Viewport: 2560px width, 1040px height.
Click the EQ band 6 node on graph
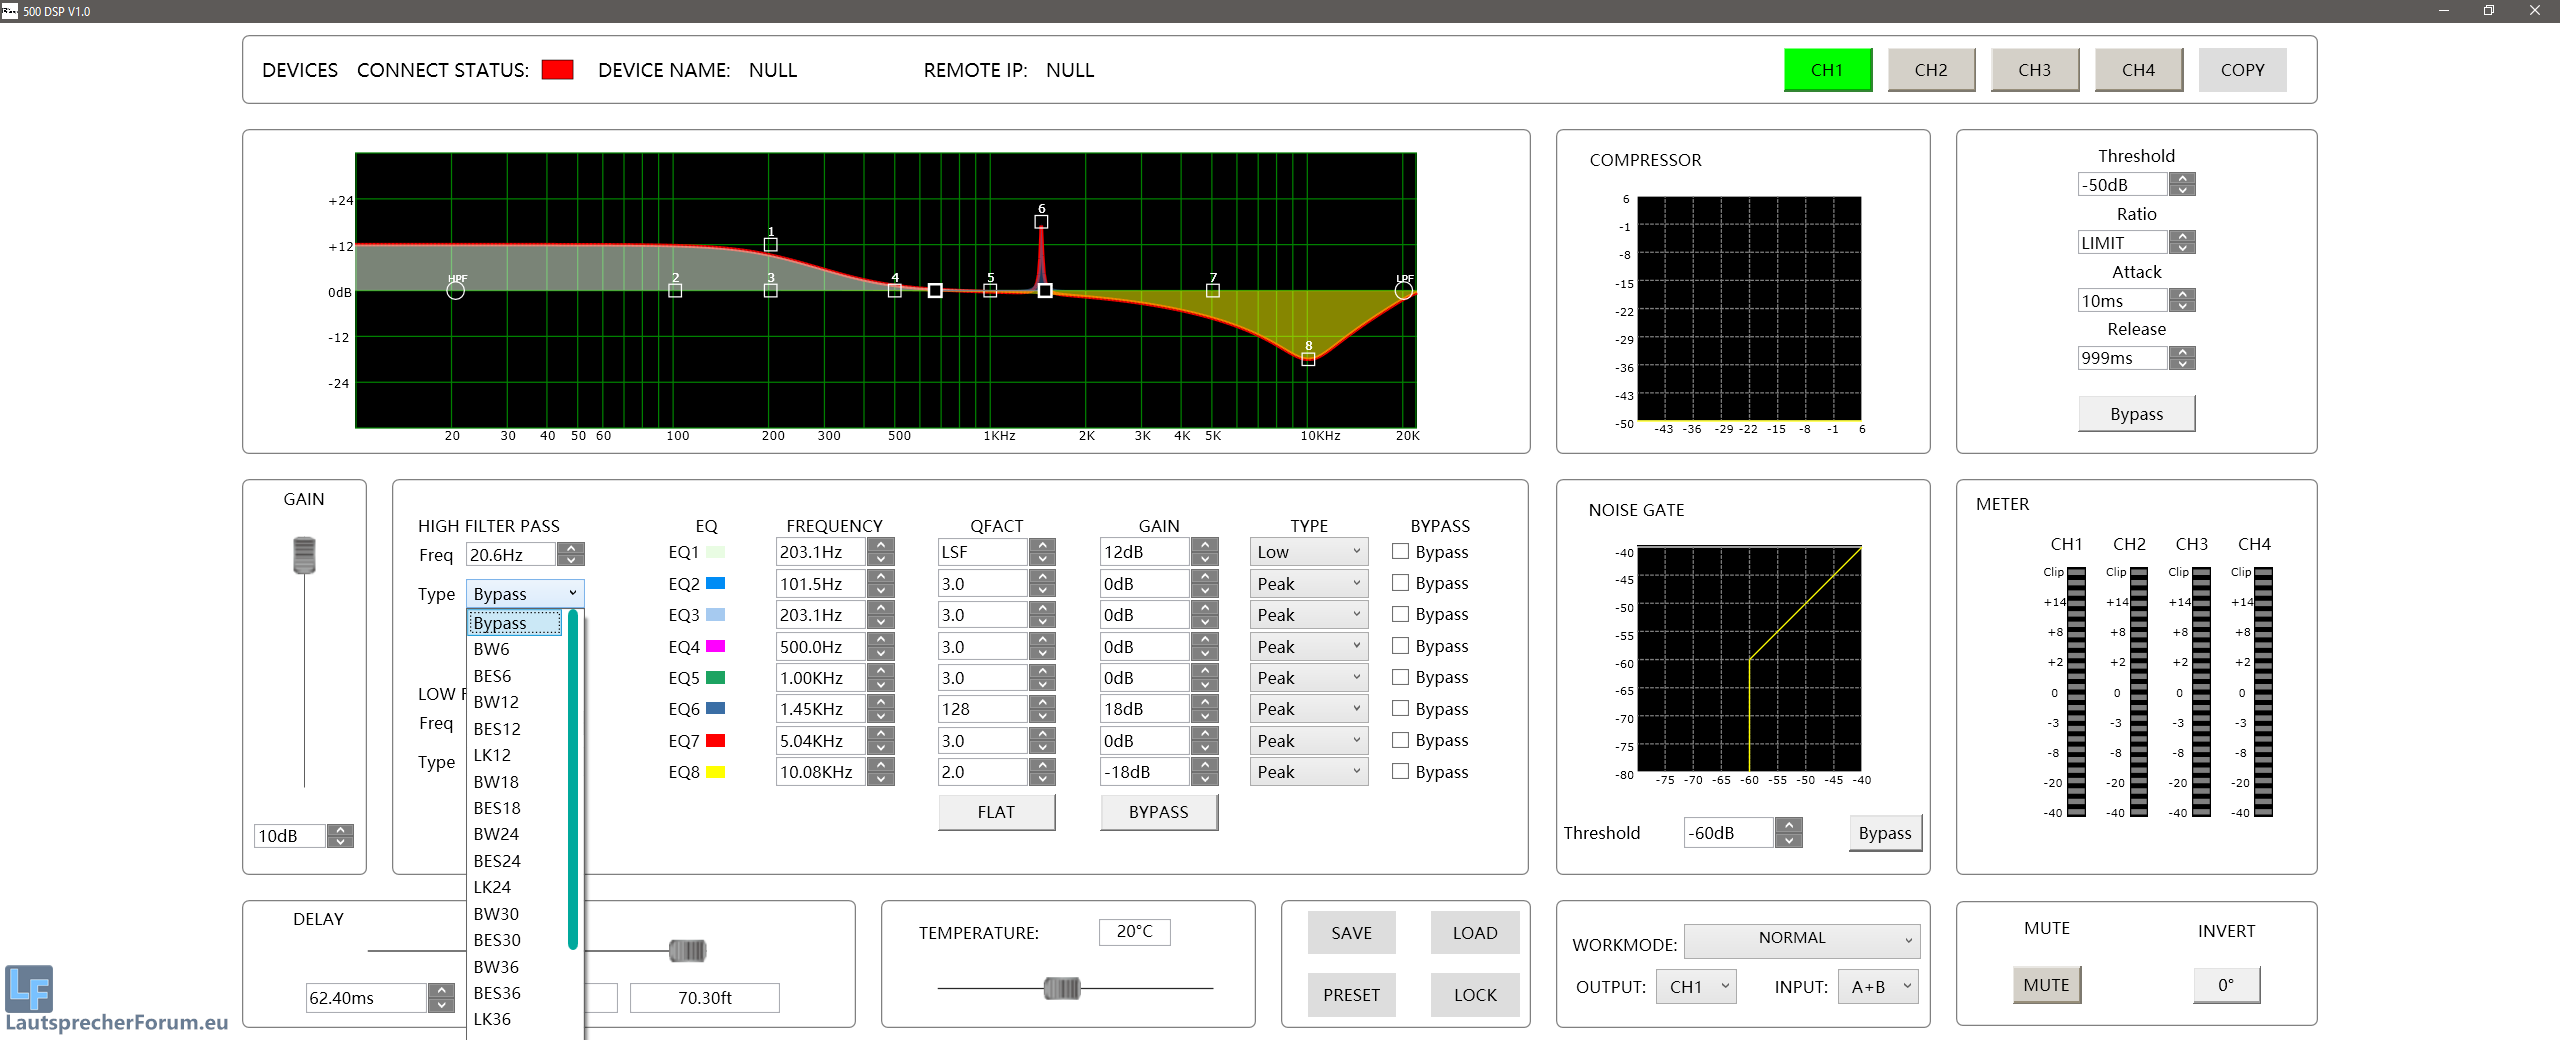pyautogui.click(x=1041, y=222)
